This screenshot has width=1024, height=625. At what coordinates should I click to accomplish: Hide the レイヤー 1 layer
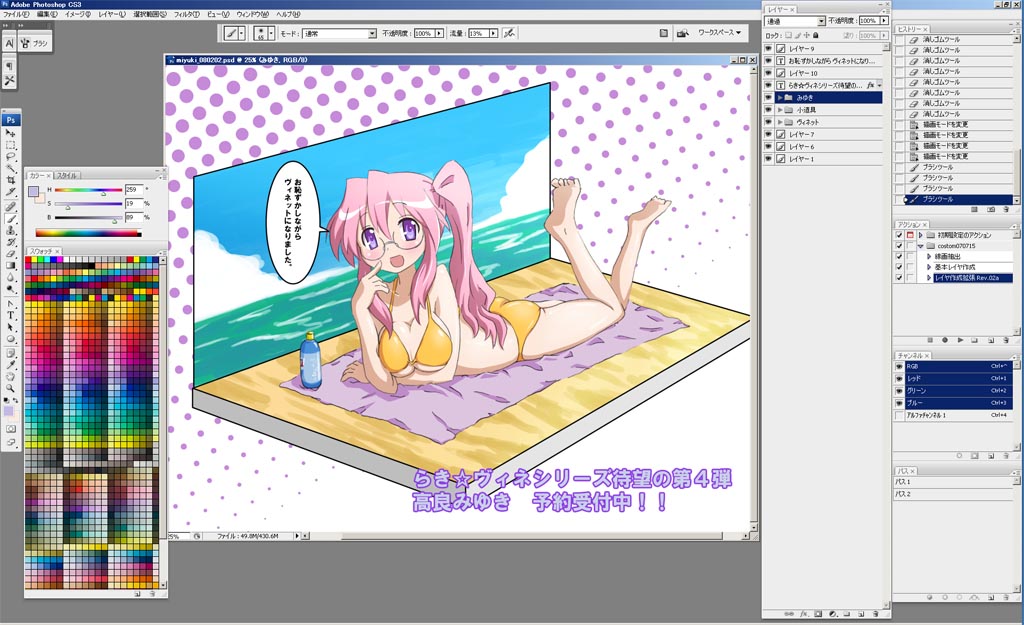pyautogui.click(x=769, y=159)
